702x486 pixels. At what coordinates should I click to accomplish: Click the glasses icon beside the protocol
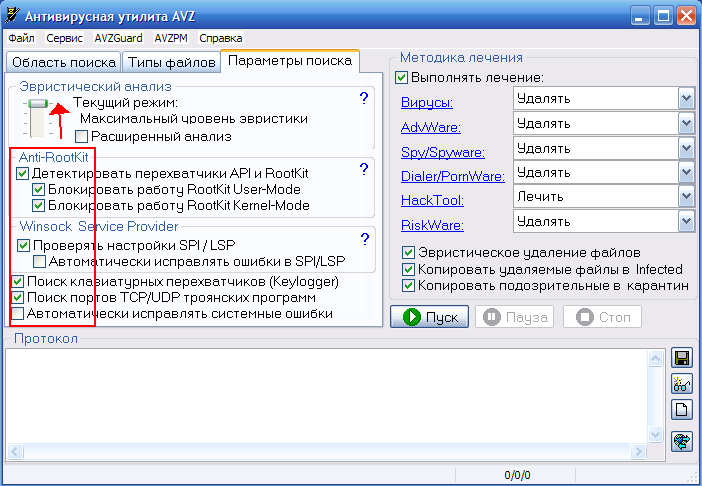(x=681, y=384)
